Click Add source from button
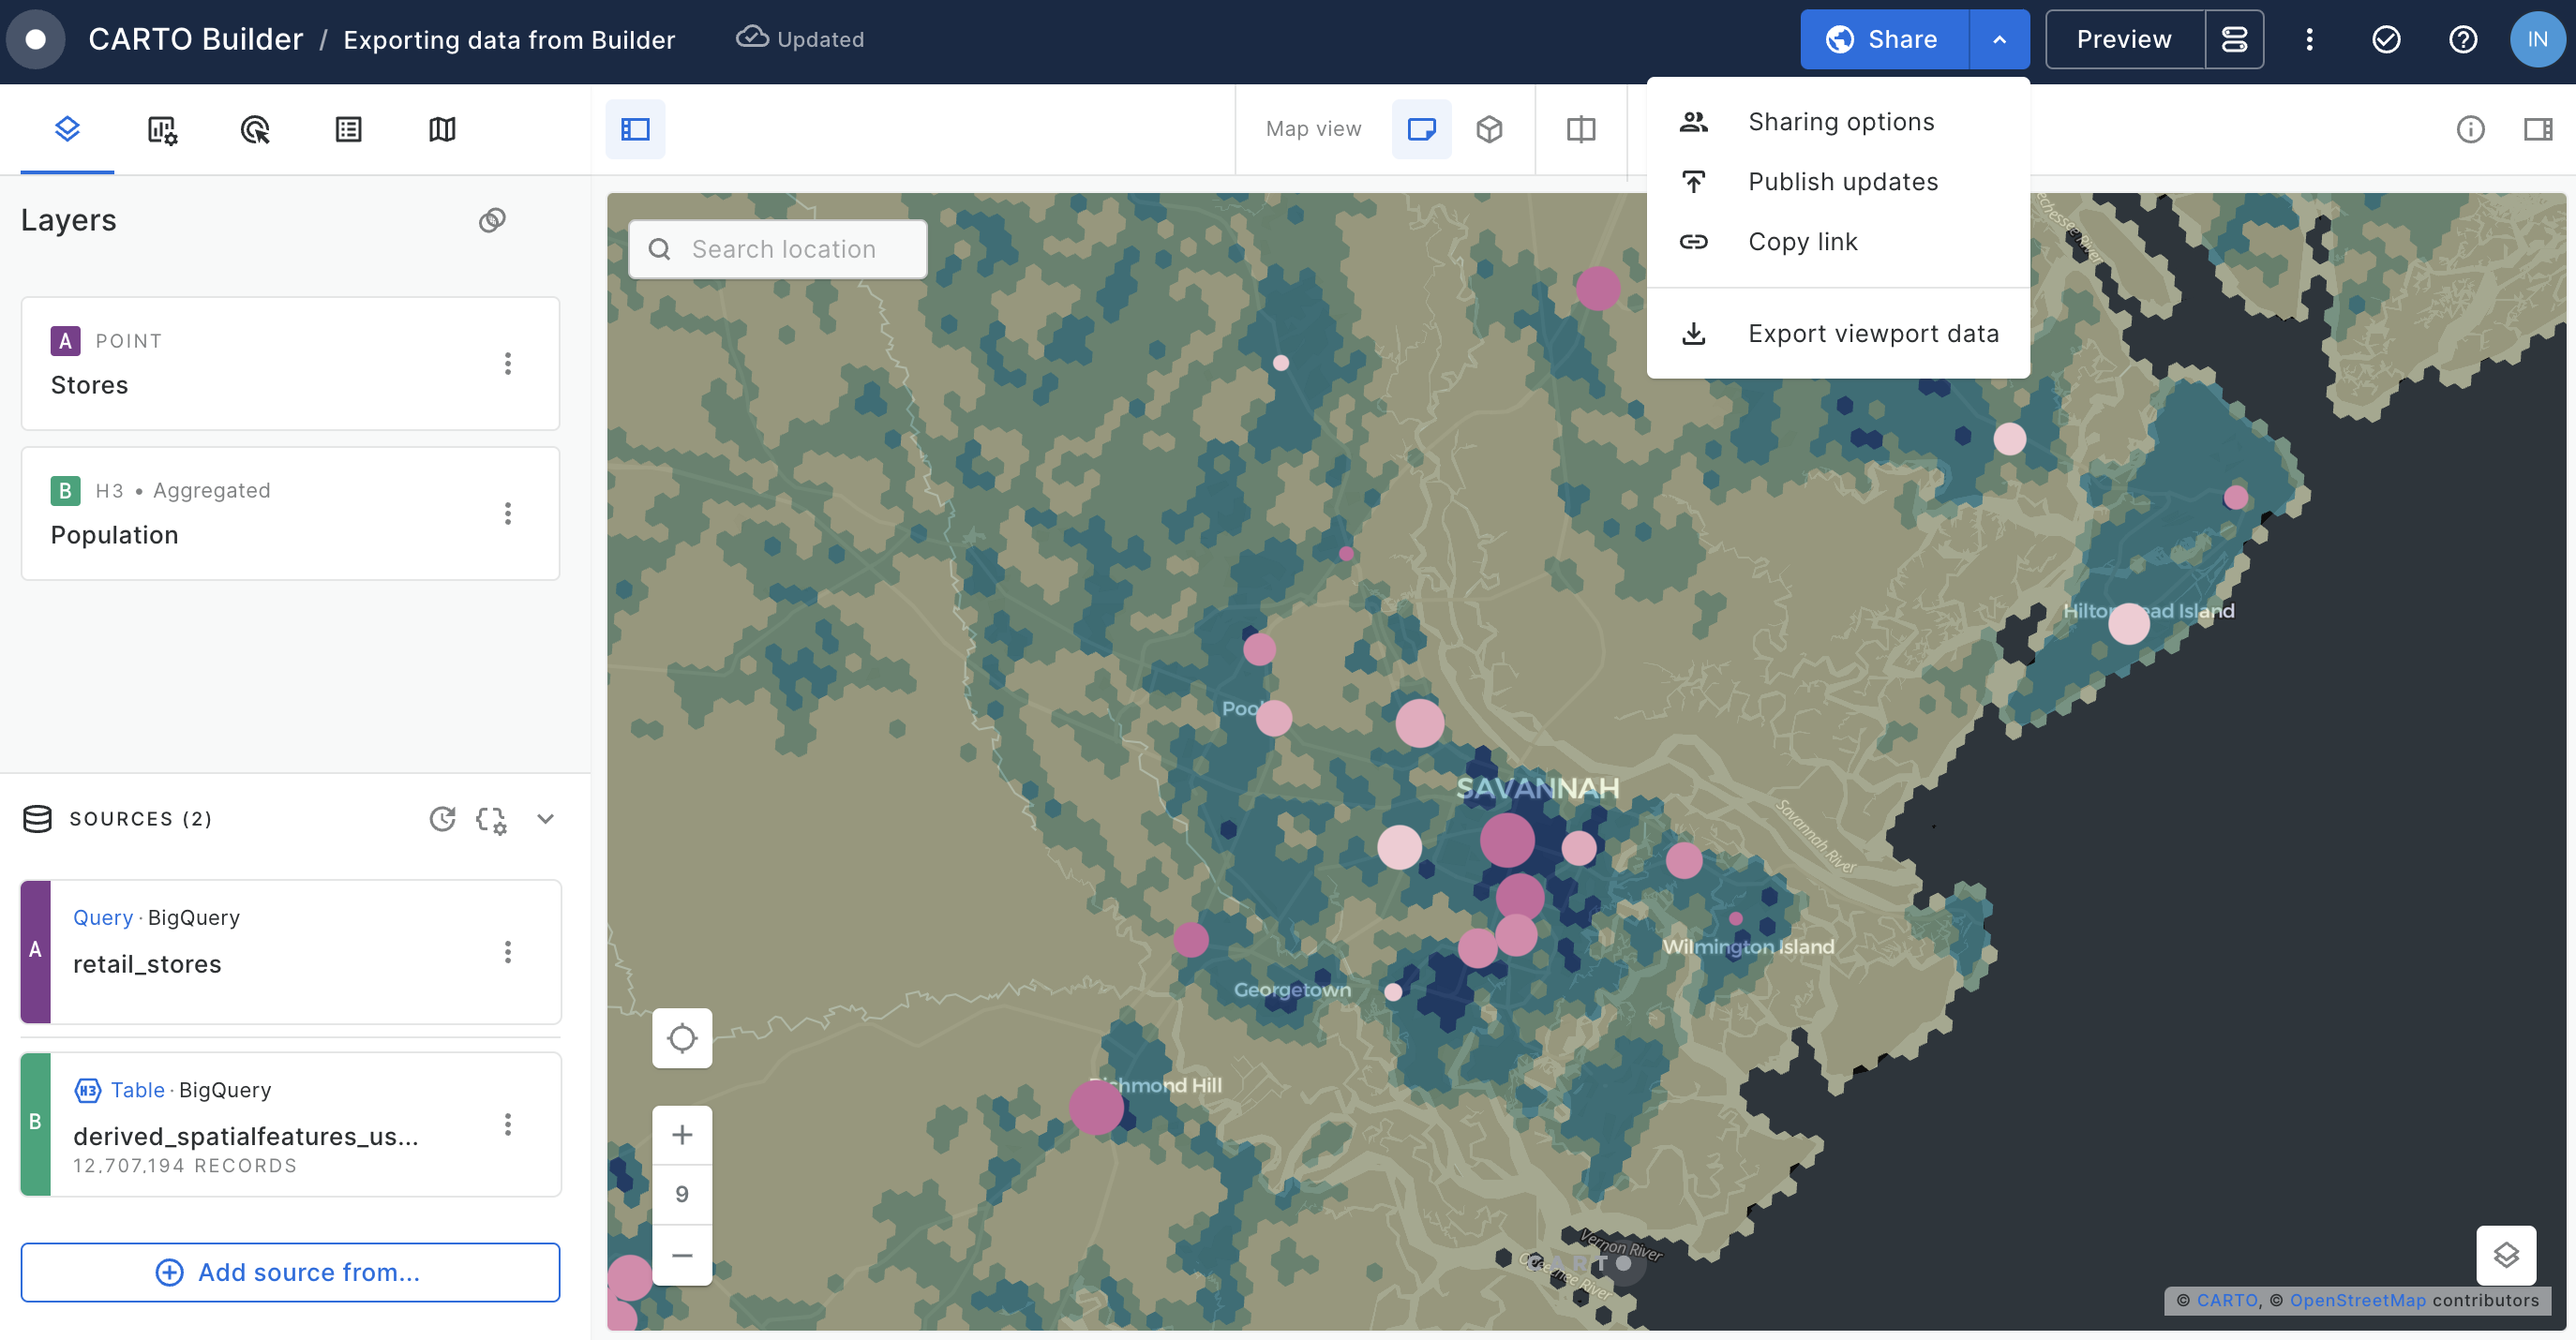 click(x=290, y=1272)
